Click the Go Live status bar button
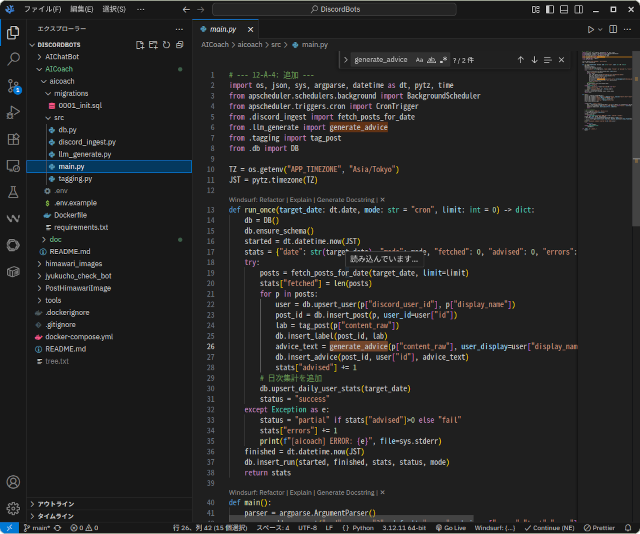 pyautogui.click(x=451, y=527)
